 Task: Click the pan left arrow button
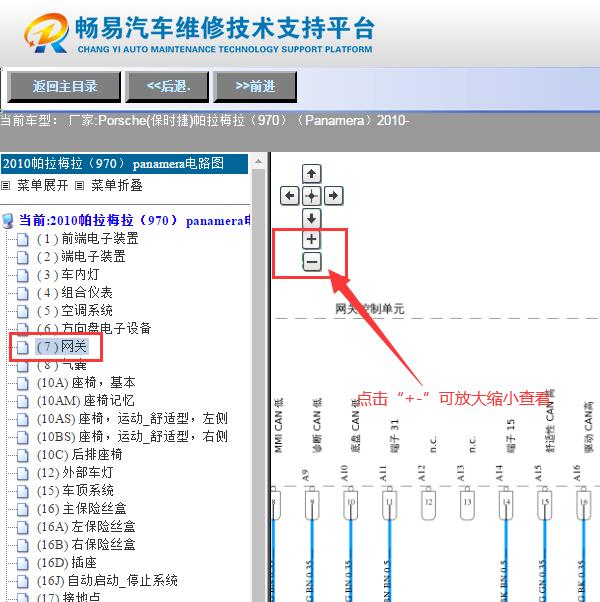point(289,196)
